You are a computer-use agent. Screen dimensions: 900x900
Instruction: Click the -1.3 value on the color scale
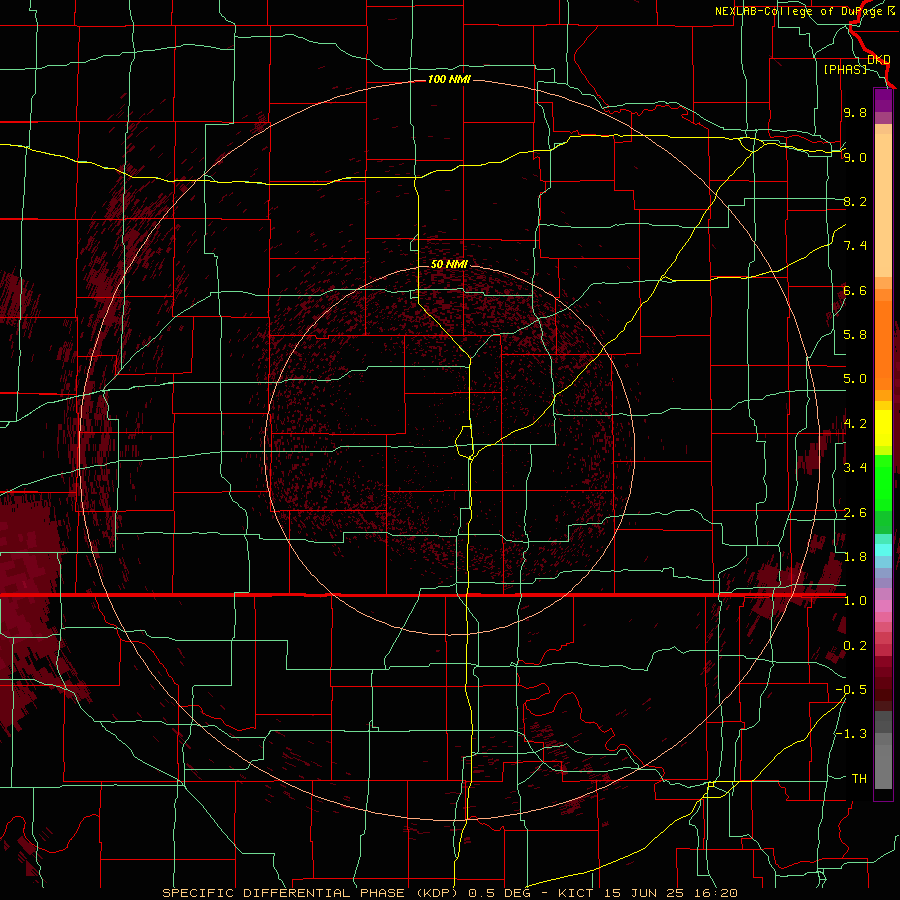tap(851, 734)
